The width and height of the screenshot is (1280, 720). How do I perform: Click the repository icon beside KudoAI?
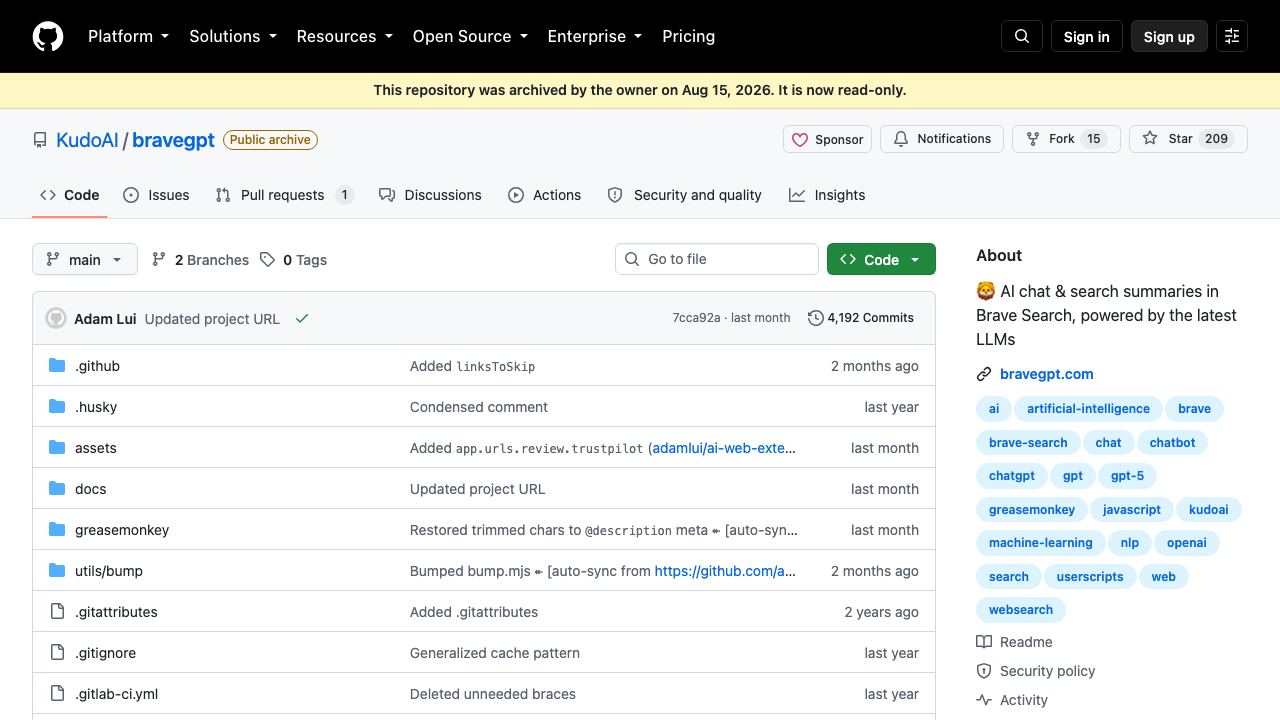tap(40, 140)
